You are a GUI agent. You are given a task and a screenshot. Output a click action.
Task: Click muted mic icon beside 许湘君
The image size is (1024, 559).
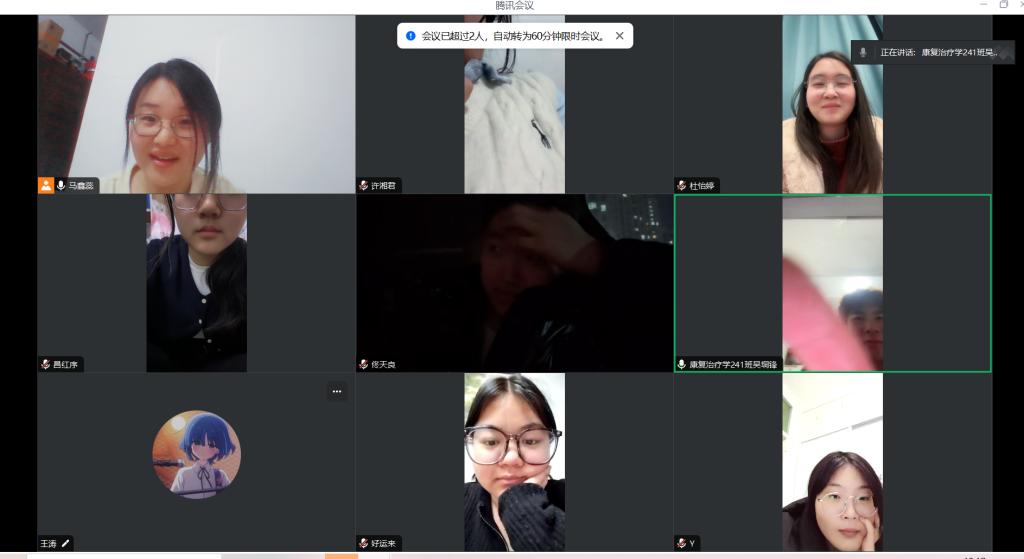click(x=364, y=185)
